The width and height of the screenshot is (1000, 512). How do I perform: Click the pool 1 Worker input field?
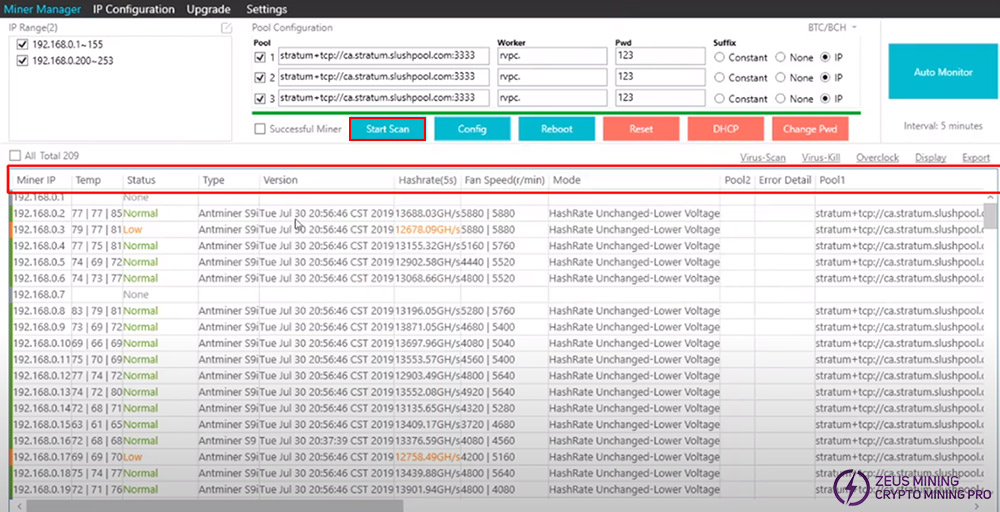pos(551,57)
